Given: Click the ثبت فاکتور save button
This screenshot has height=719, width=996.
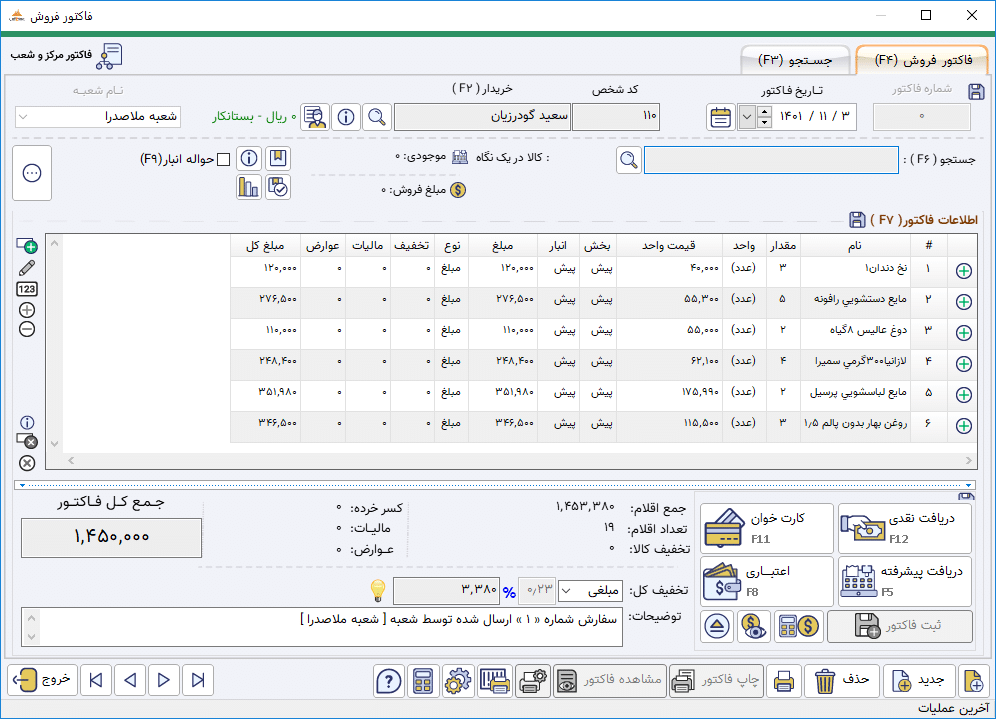Looking at the screenshot, I should (899, 626).
